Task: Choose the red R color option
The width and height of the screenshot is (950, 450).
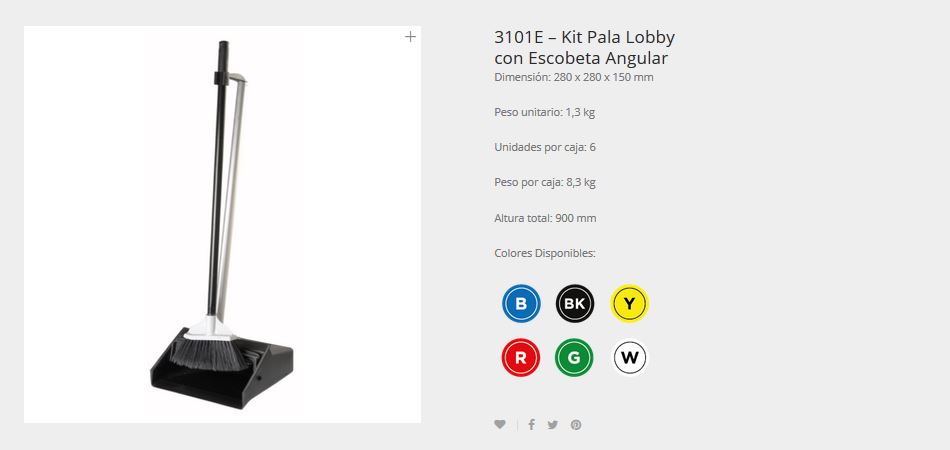Action: (x=520, y=357)
